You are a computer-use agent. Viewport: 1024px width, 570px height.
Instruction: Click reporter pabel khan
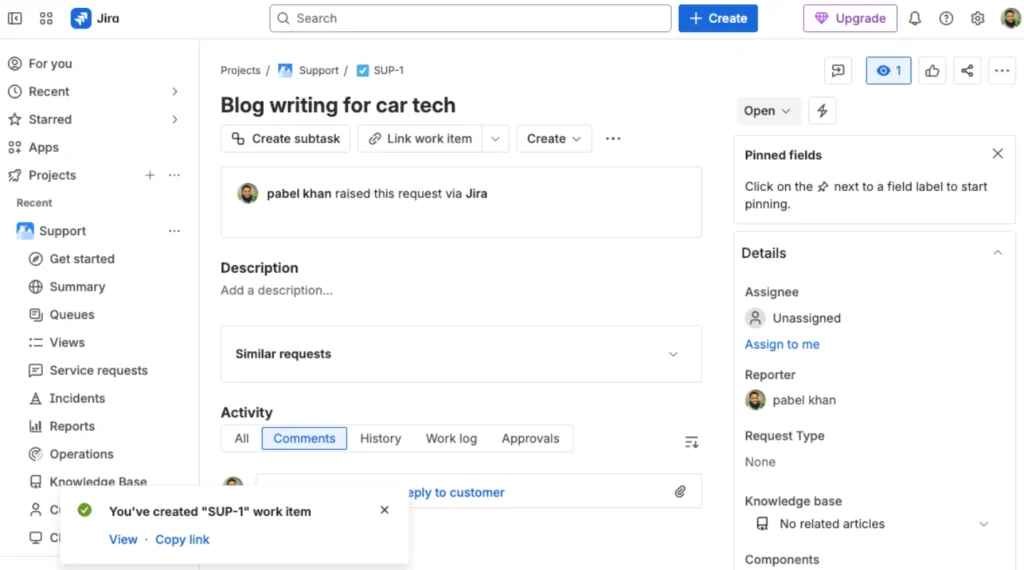click(x=790, y=400)
